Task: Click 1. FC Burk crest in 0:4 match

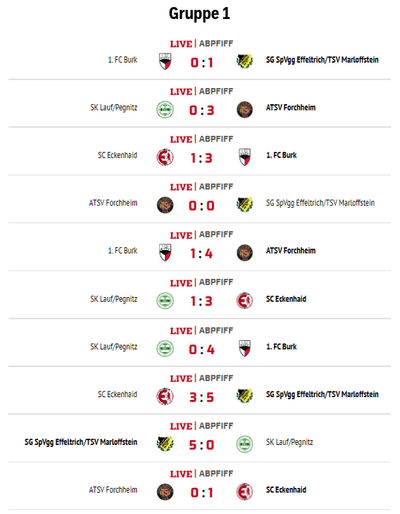Action: point(245,349)
